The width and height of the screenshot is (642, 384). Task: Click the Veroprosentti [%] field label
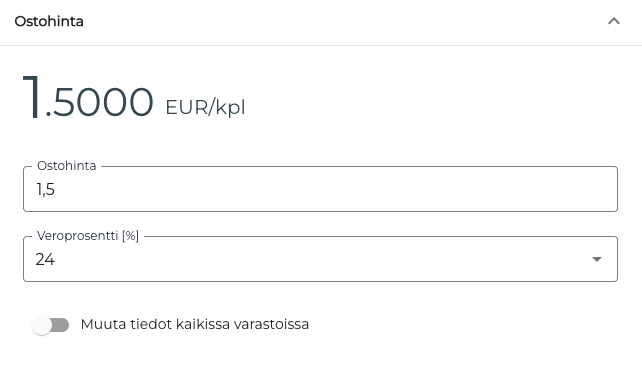[x=88, y=236]
